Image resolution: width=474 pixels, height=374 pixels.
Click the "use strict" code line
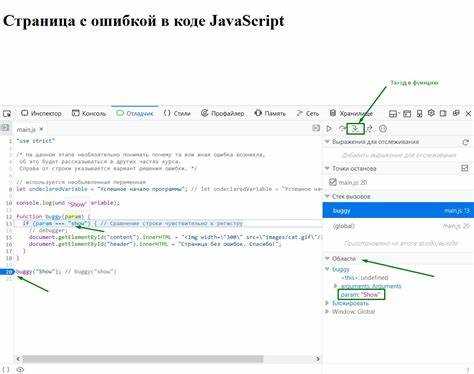35,141
